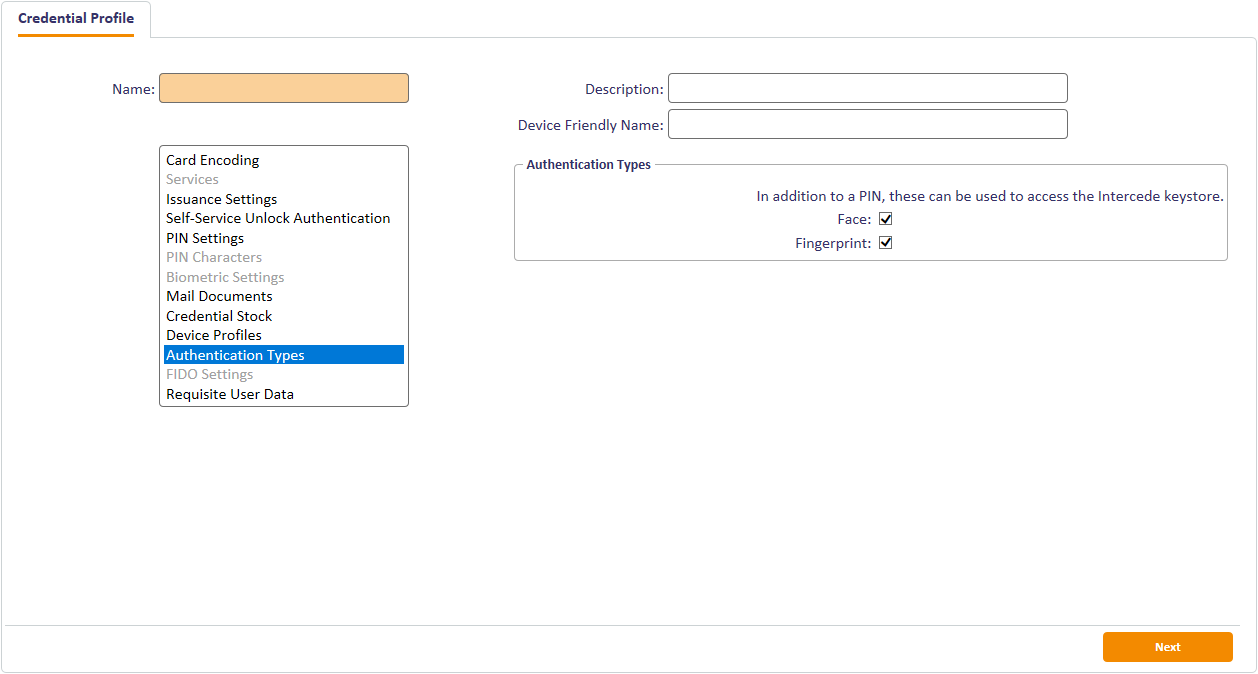Click the Device Friendly Name field

point(867,124)
